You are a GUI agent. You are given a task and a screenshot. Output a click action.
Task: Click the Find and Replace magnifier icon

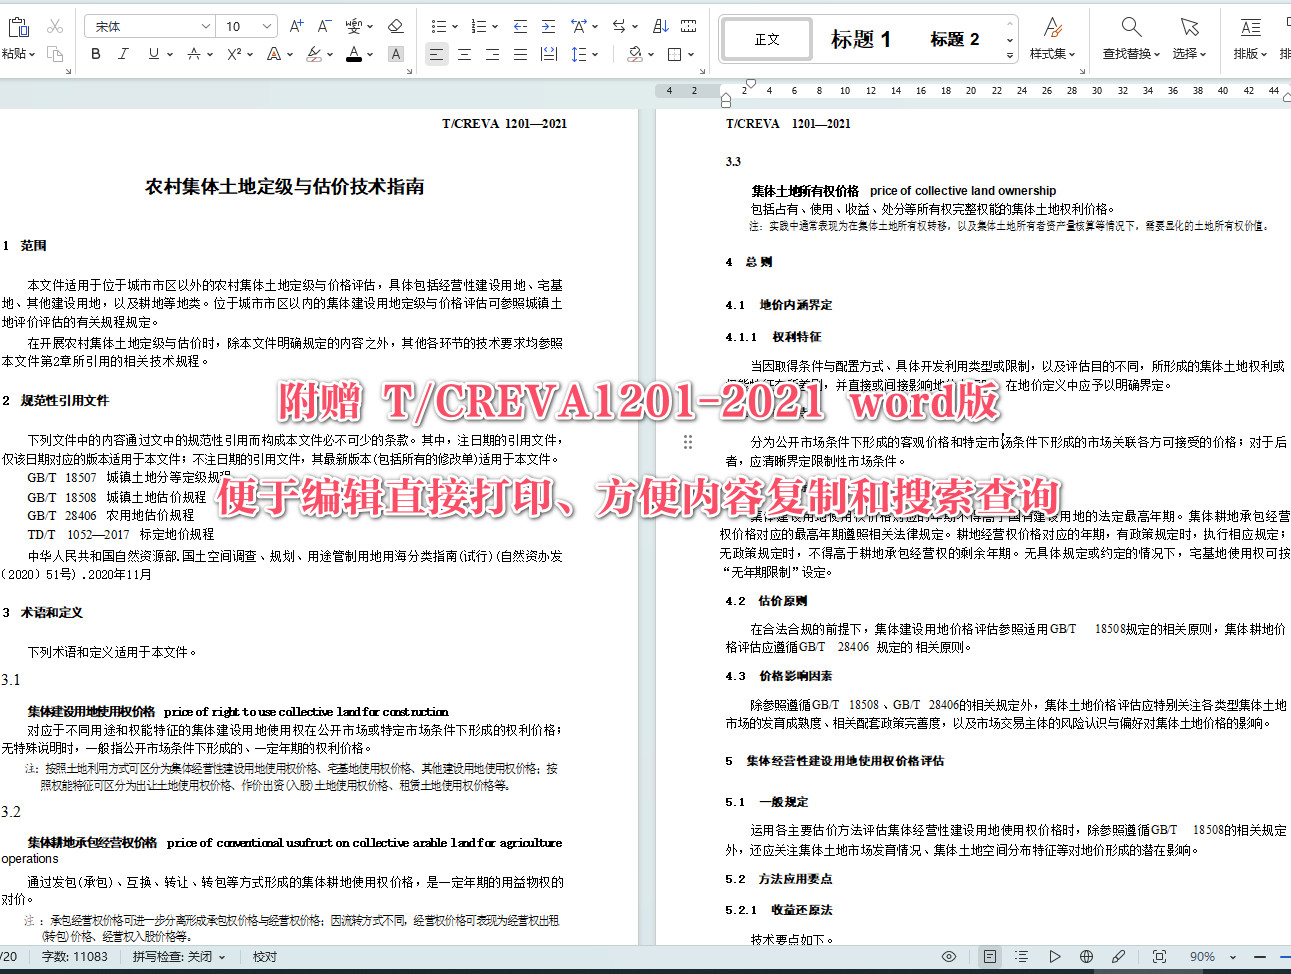pyautogui.click(x=1131, y=27)
